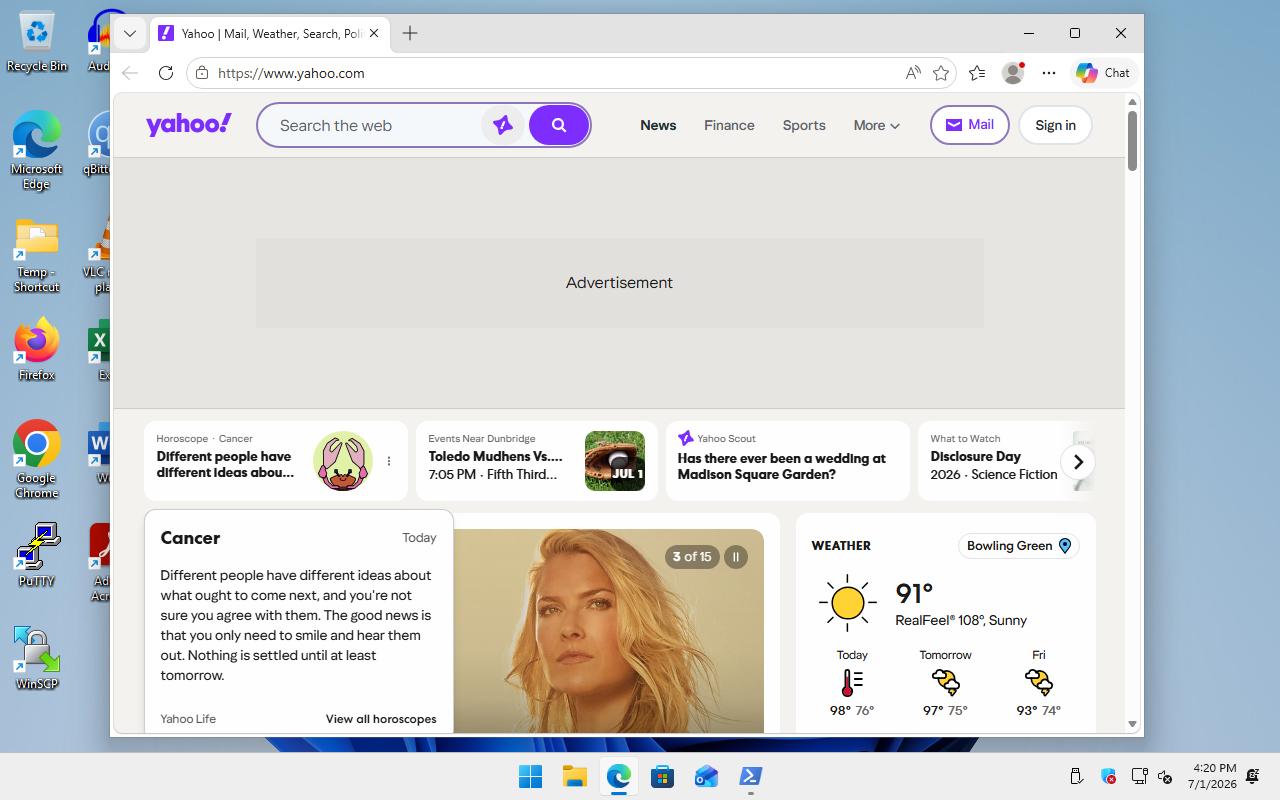Viewport: 1280px width, 800px height.
Task: Open the horoscope card options menu
Action: (x=389, y=461)
